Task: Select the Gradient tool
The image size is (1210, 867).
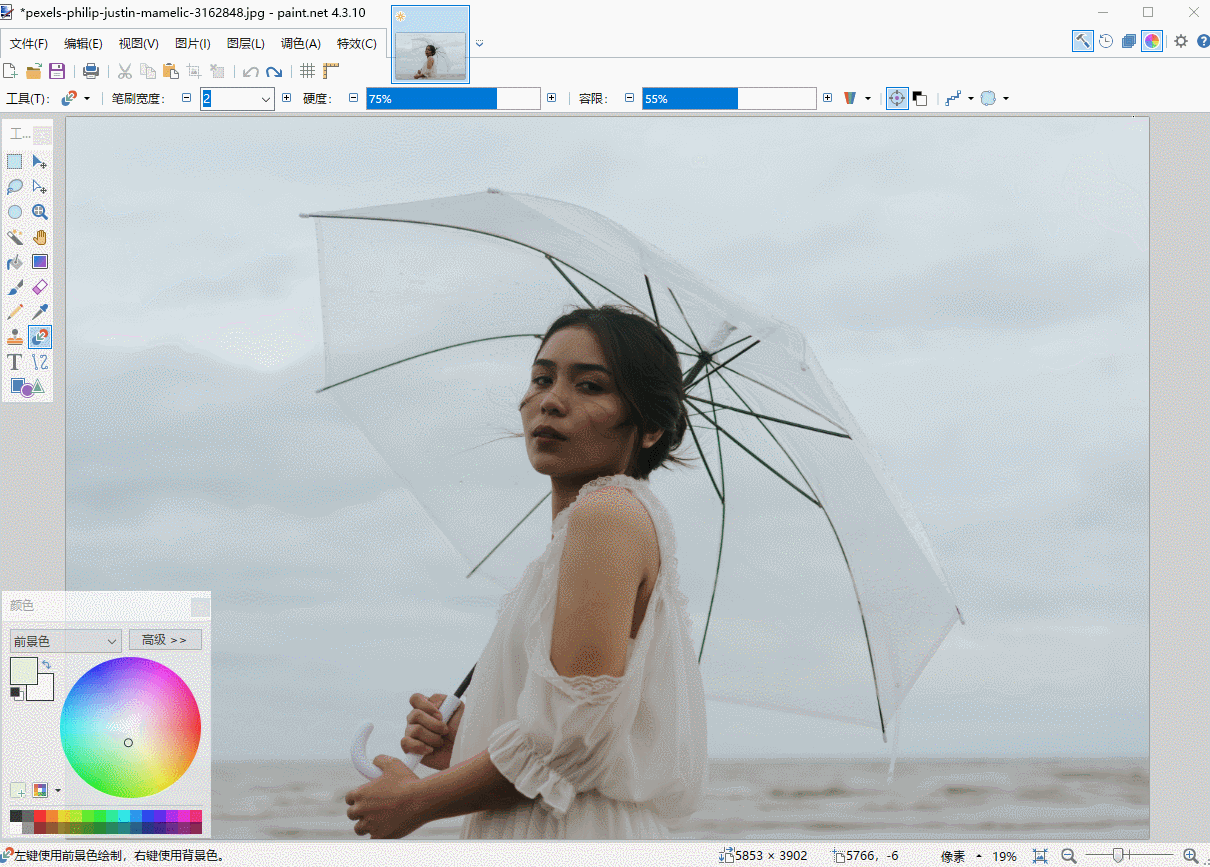Action: pos(40,262)
